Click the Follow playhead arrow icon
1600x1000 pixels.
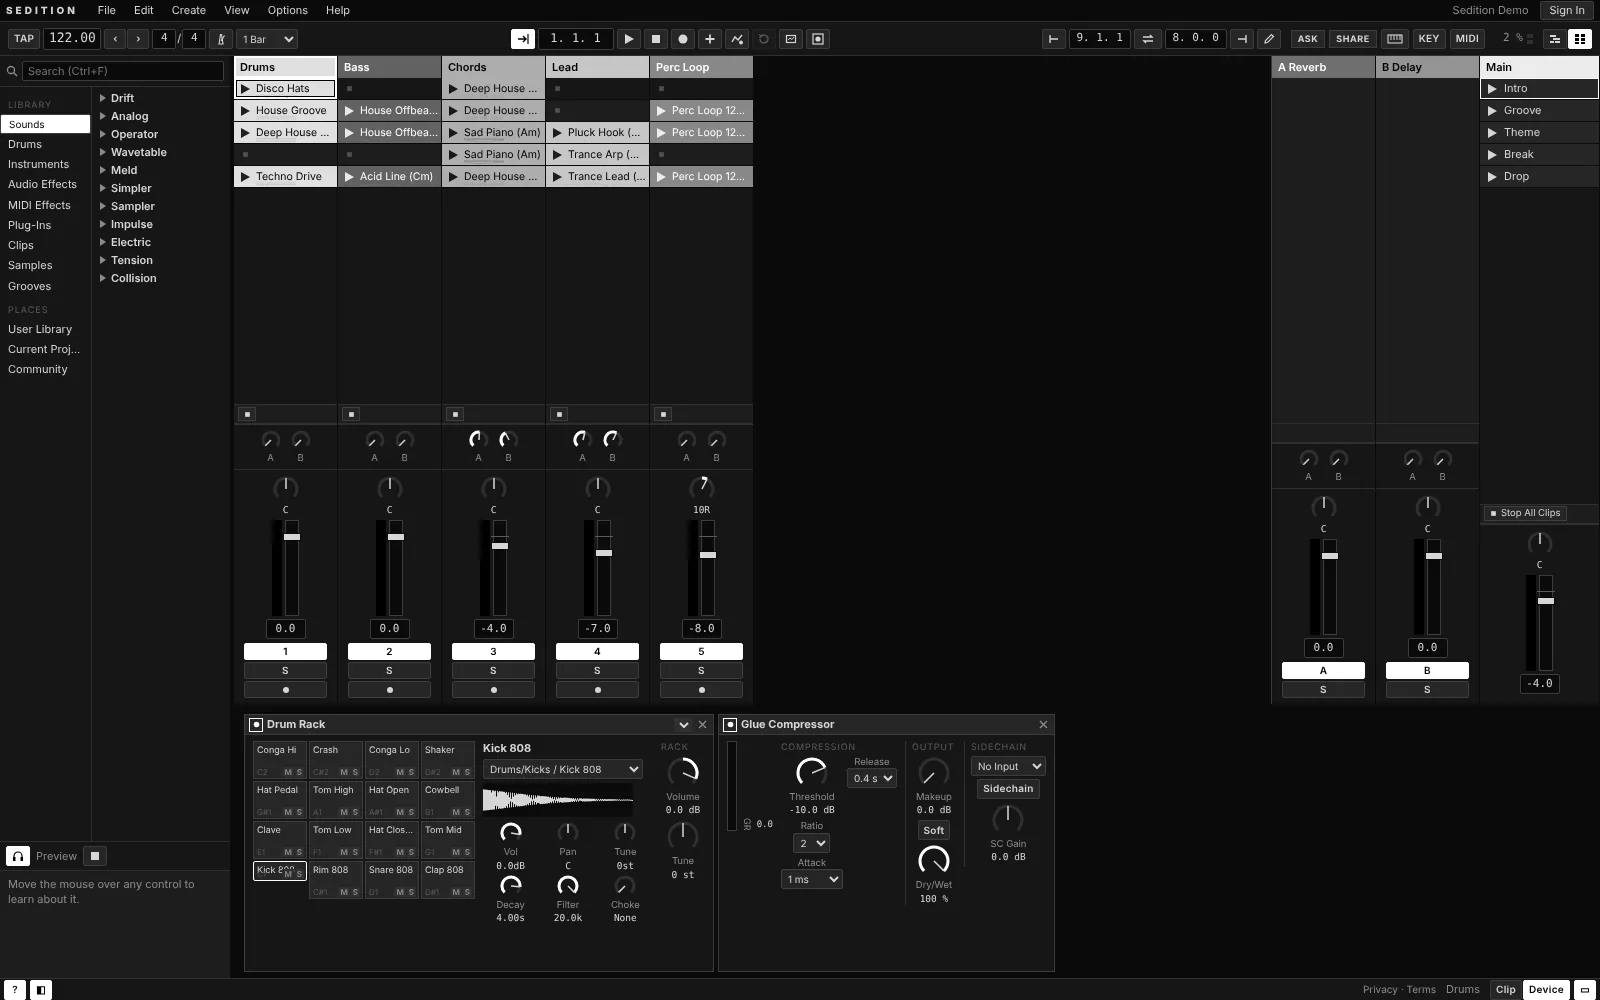click(522, 39)
